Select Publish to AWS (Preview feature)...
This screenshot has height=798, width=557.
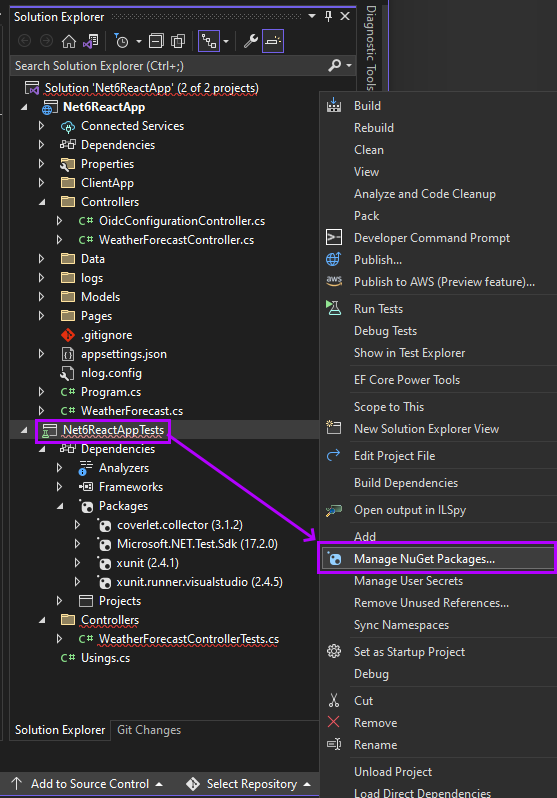tap(444, 282)
